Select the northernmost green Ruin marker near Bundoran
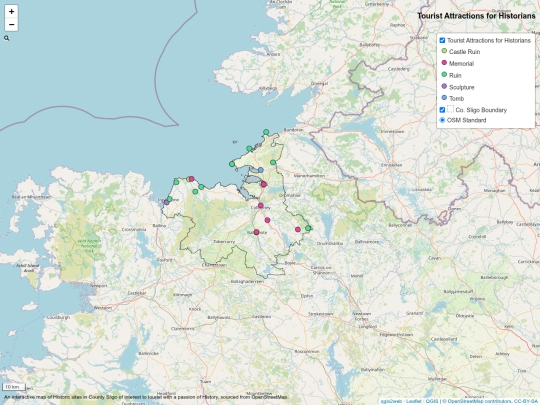This screenshot has height=405, width=540. pos(266,132)
